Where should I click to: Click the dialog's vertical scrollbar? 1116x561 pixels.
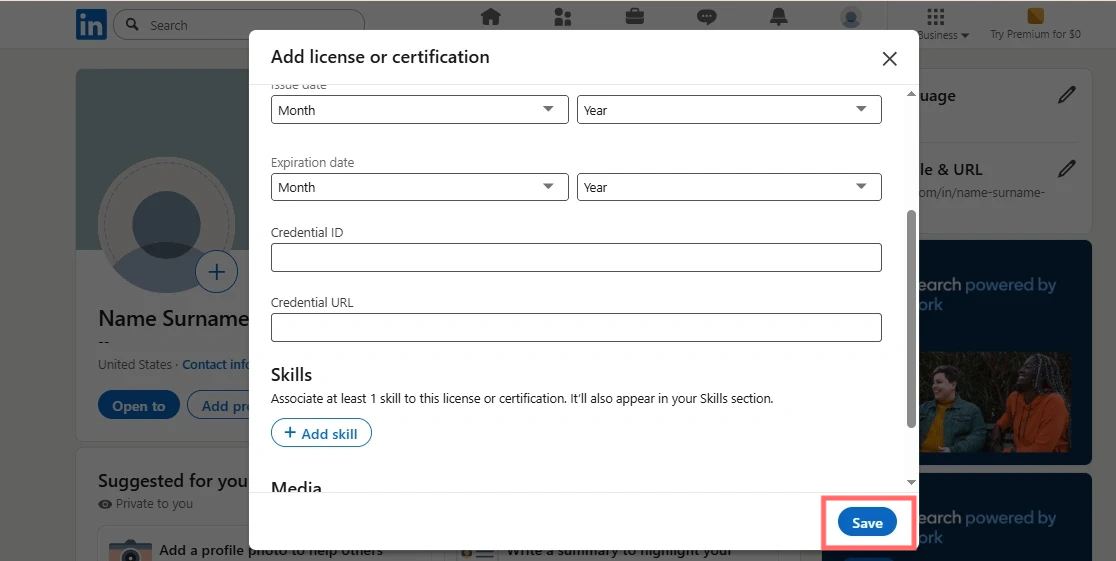click(911, 318)
